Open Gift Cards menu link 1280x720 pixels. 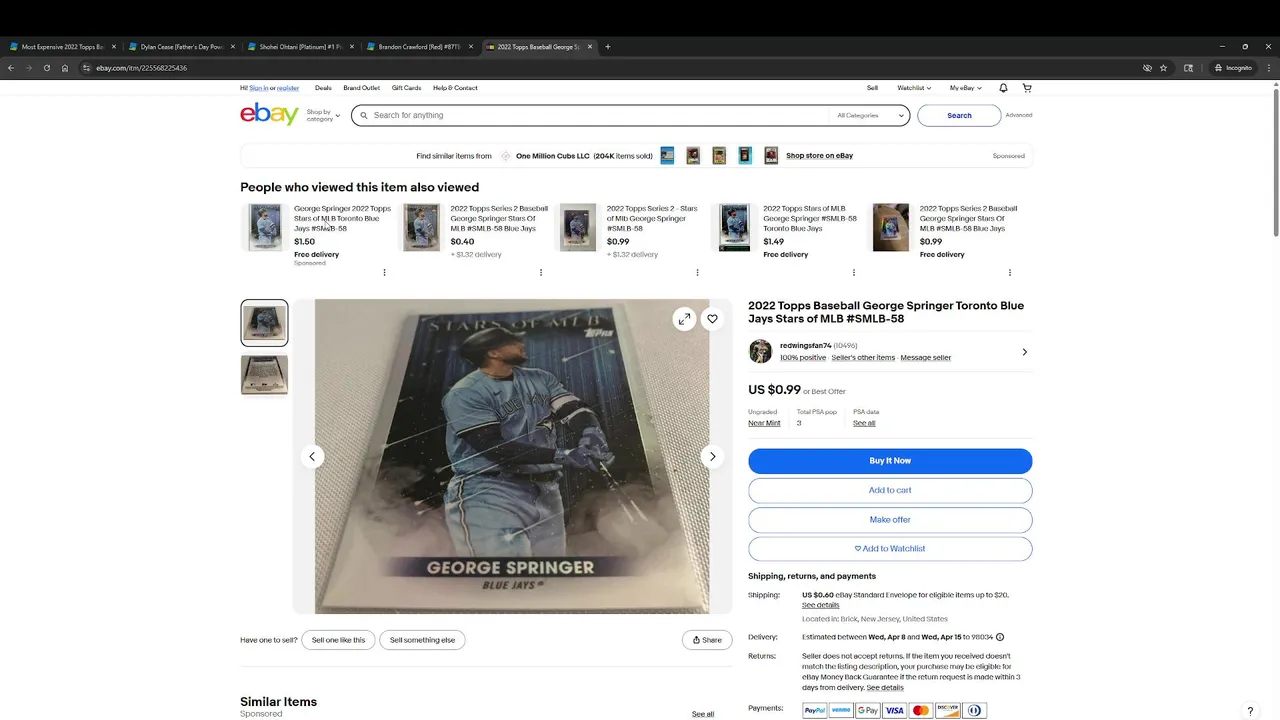[406, 88]
